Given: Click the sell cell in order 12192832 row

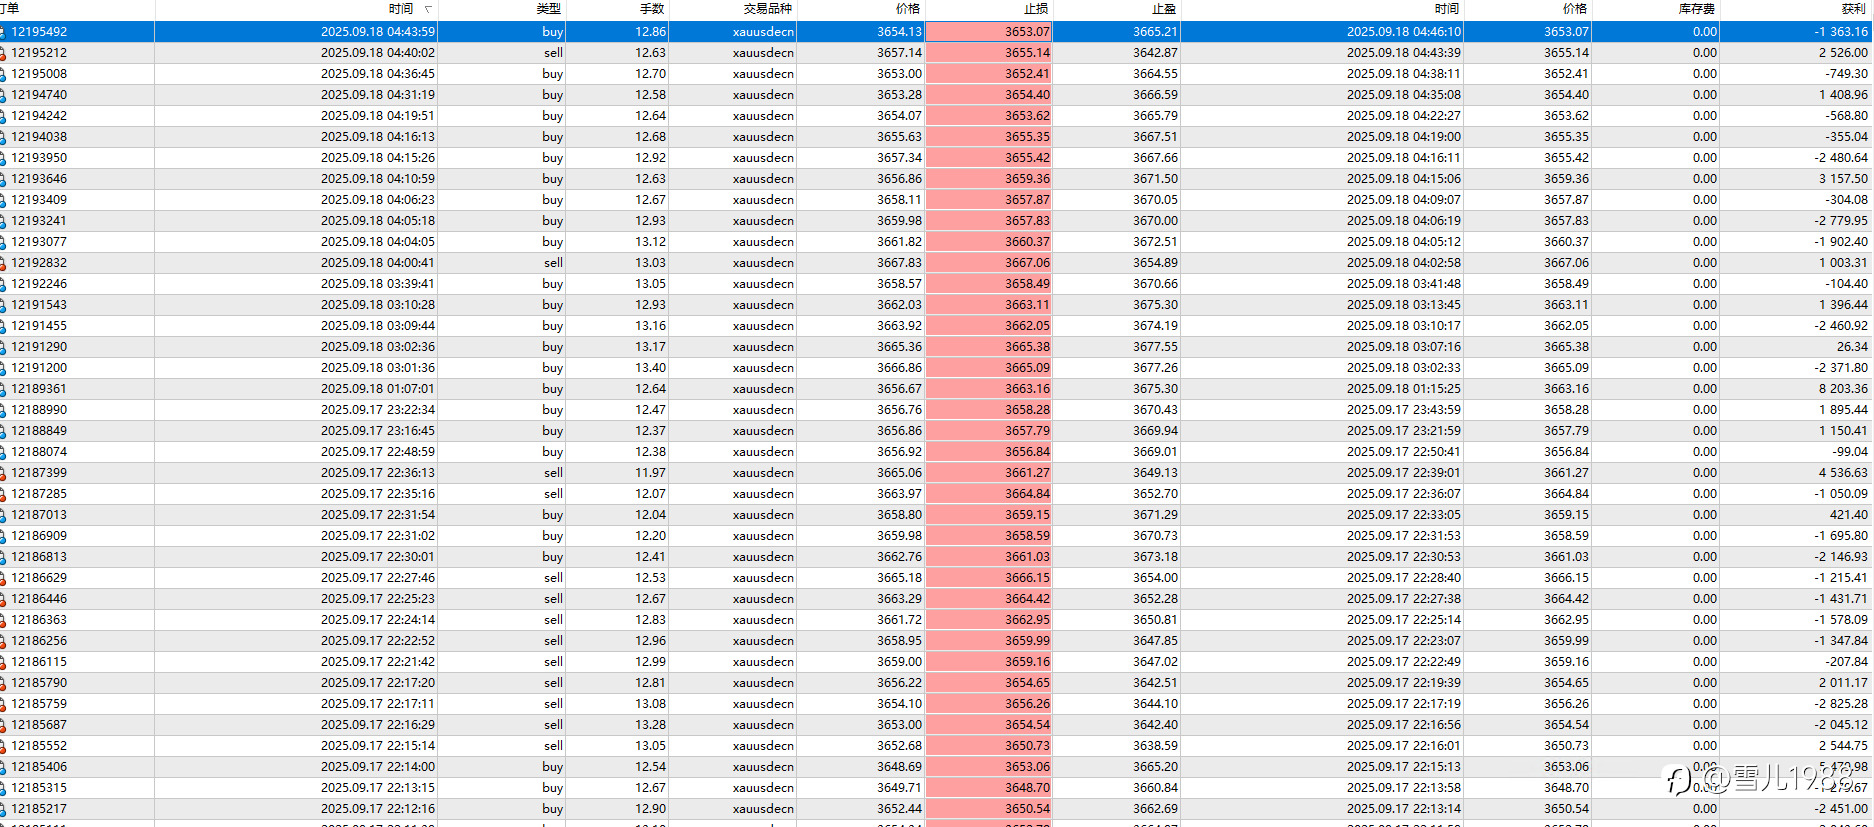Looking at the screenshot, I should pyautogui.click(x=553, y=263).
